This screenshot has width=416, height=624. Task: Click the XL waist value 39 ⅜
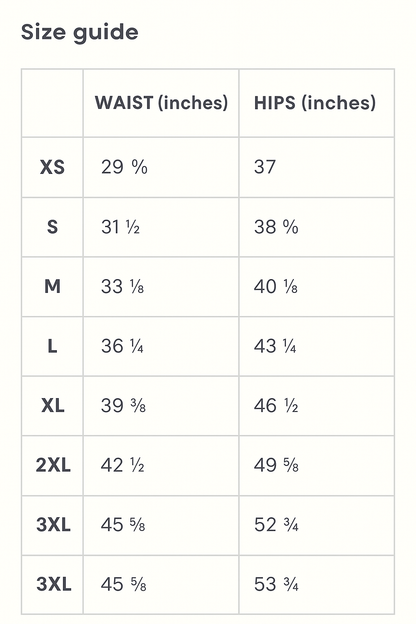[123, 406]
